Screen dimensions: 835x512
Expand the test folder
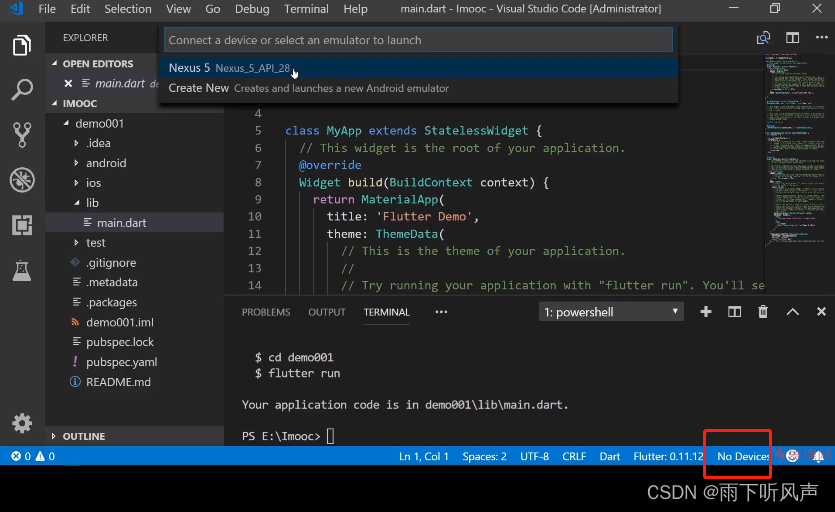tap(76, 242)
